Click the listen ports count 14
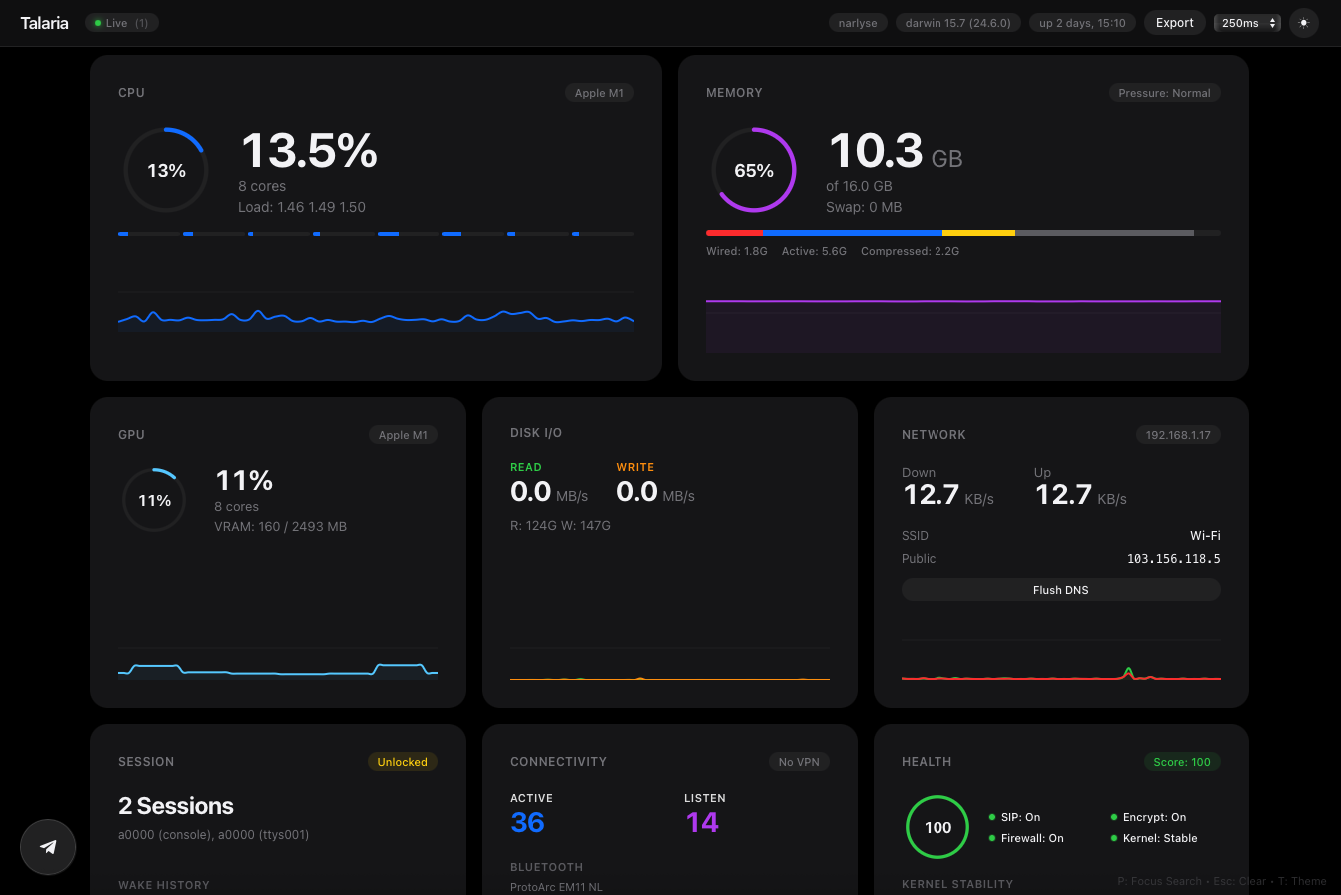Viewport: 1341px width, 895px height. pos(702,822)
